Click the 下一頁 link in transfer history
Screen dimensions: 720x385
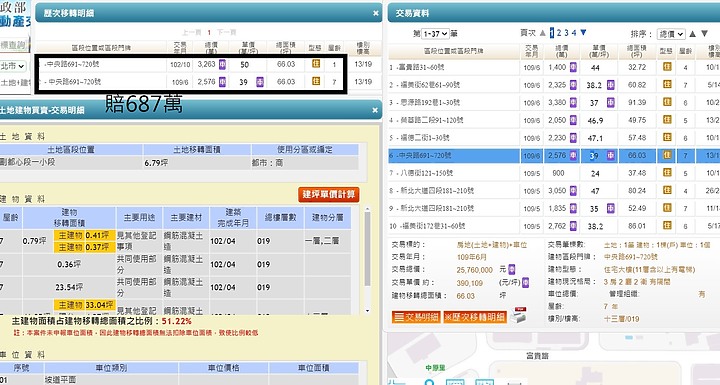point(227,32)
